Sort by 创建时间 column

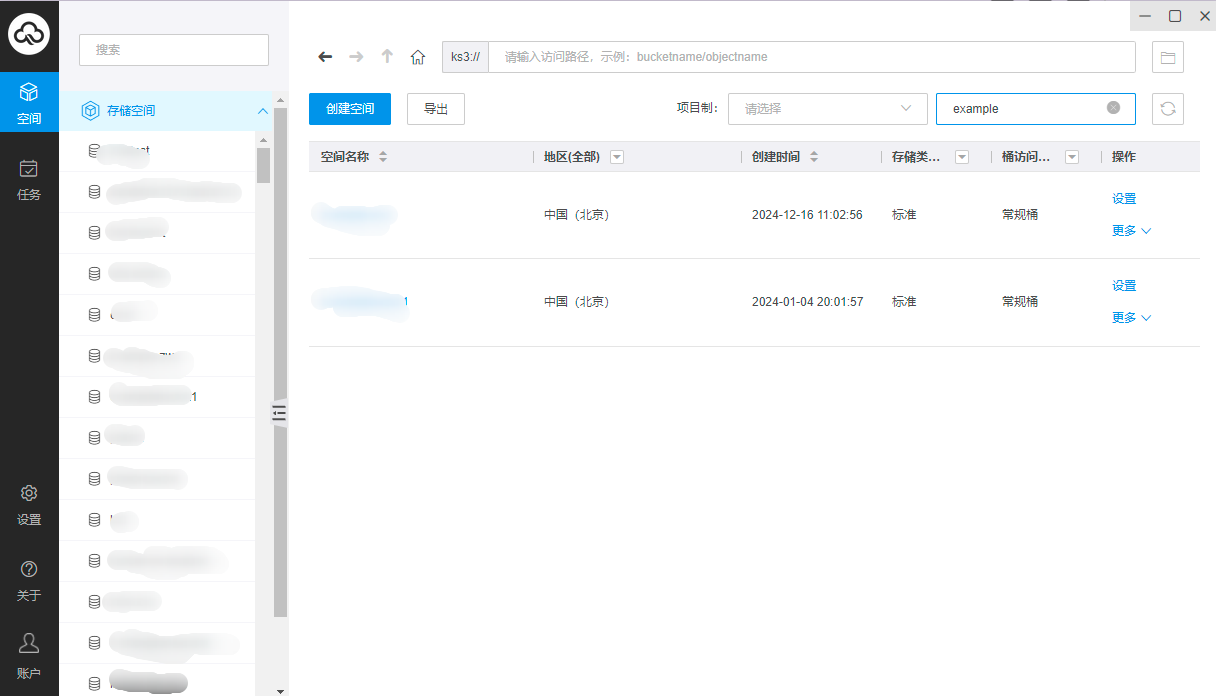(x=814, y=157)
